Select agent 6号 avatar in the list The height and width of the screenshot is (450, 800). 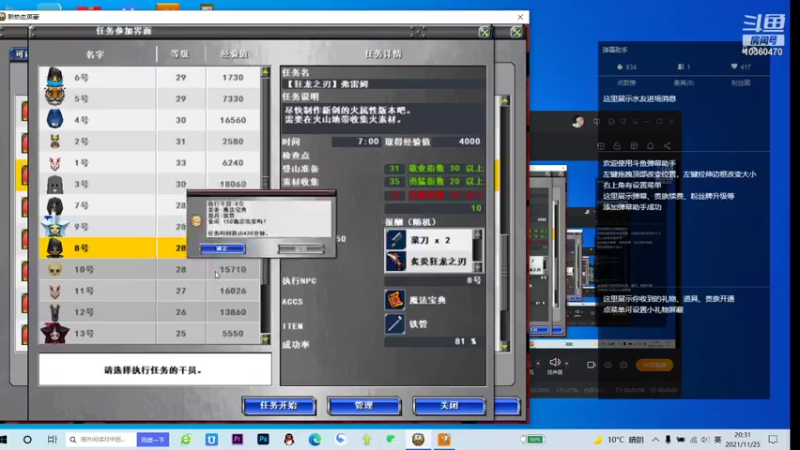click(55, 77)
